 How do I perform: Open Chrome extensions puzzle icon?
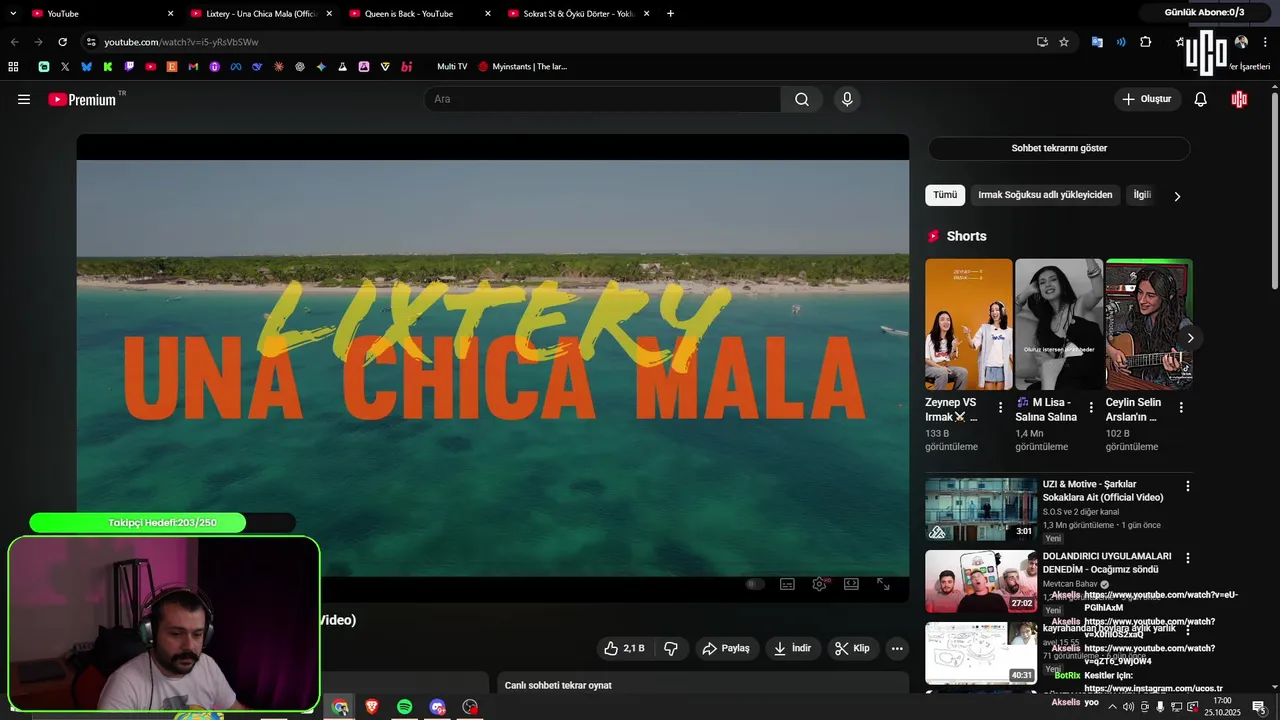1146,42
